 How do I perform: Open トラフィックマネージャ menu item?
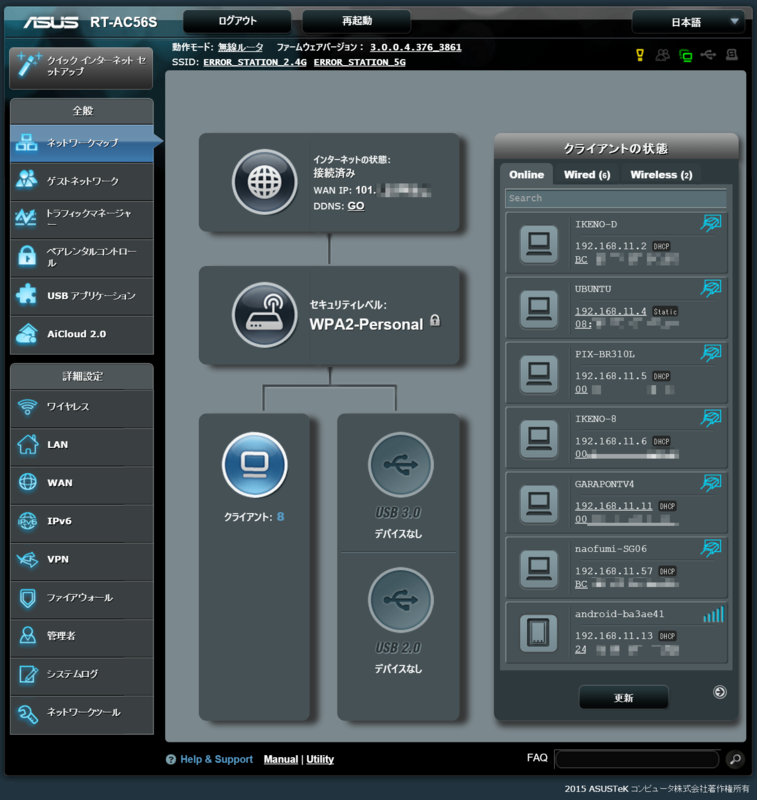[82, 219]
